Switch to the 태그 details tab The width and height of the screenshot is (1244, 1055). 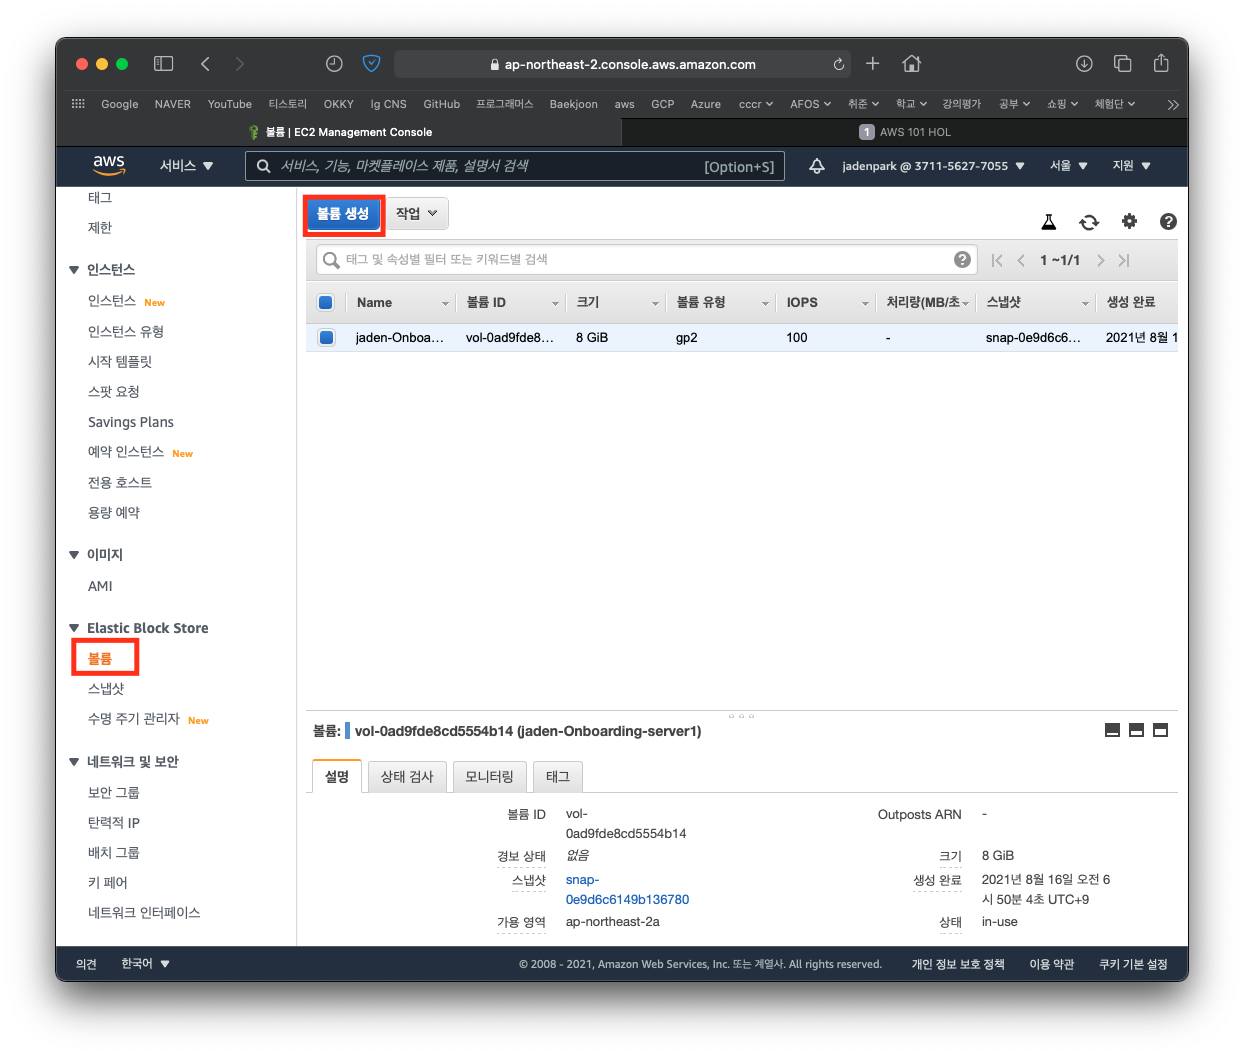click(x=558, y=777)
